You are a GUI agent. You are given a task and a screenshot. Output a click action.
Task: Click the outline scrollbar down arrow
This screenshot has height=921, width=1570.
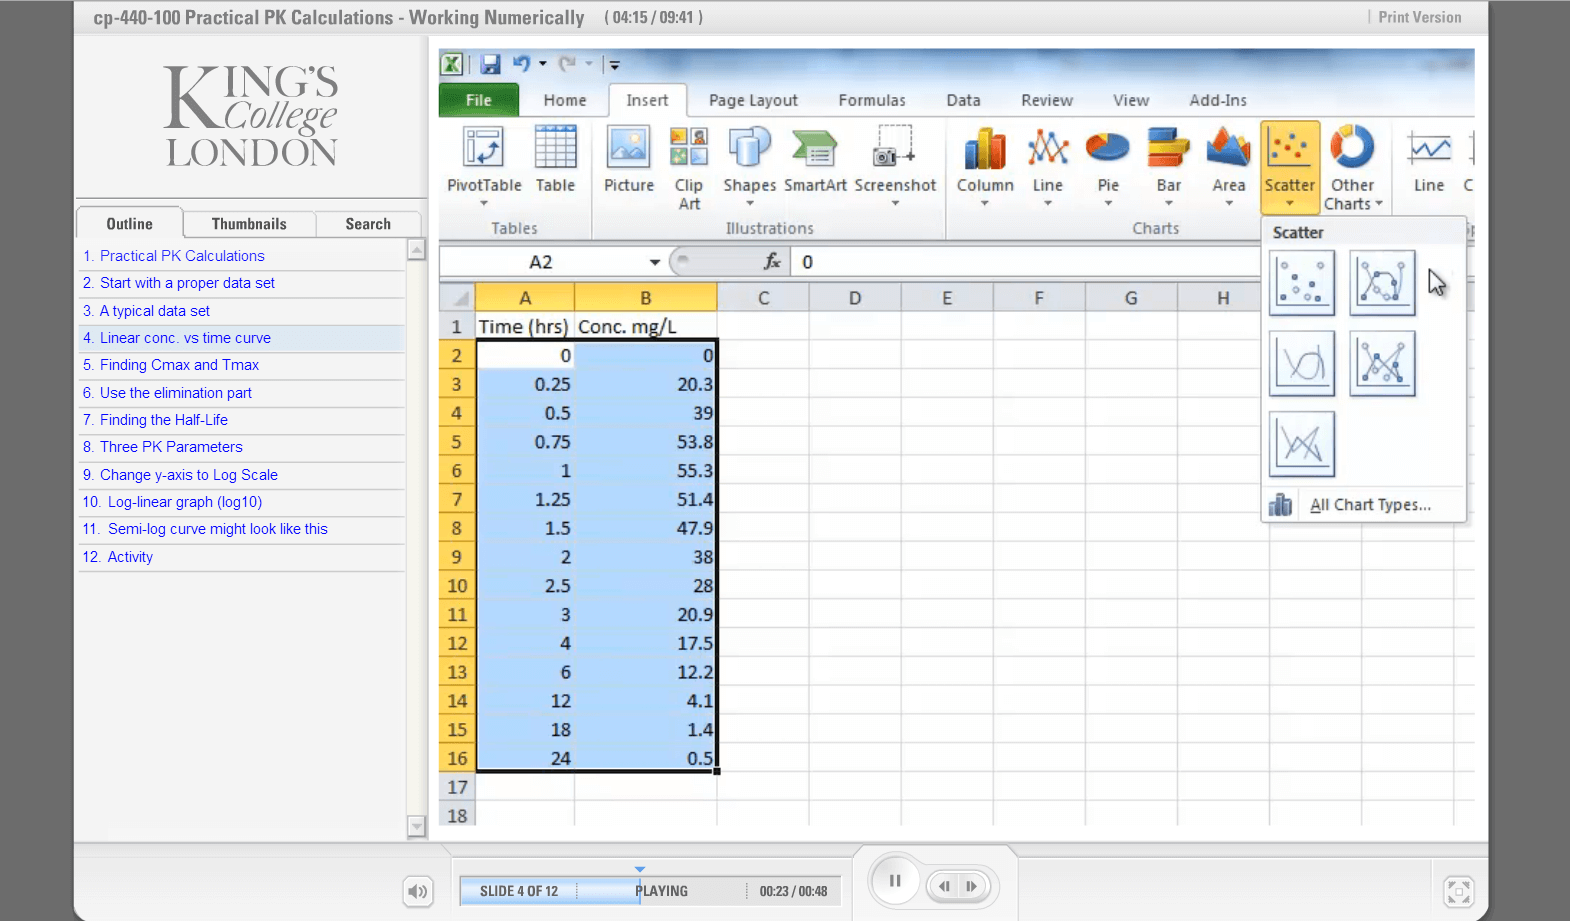pyautogui.click(x=417, y=826)
